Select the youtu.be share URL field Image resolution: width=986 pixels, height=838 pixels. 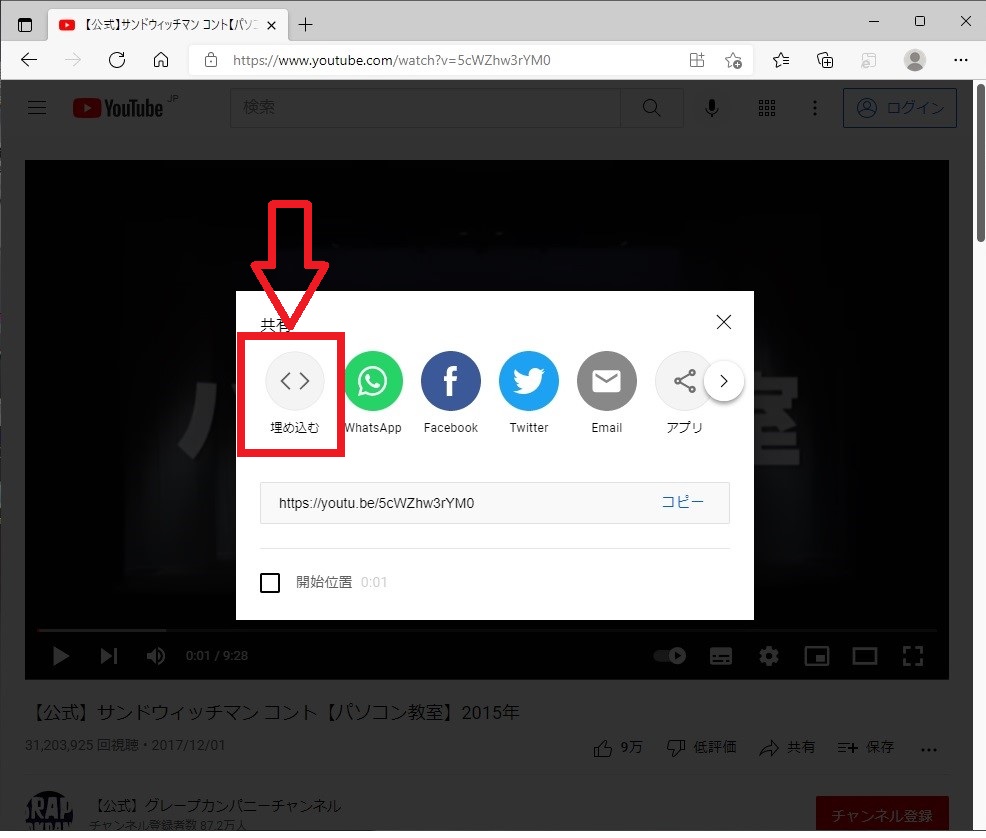(x=495, y=503)
